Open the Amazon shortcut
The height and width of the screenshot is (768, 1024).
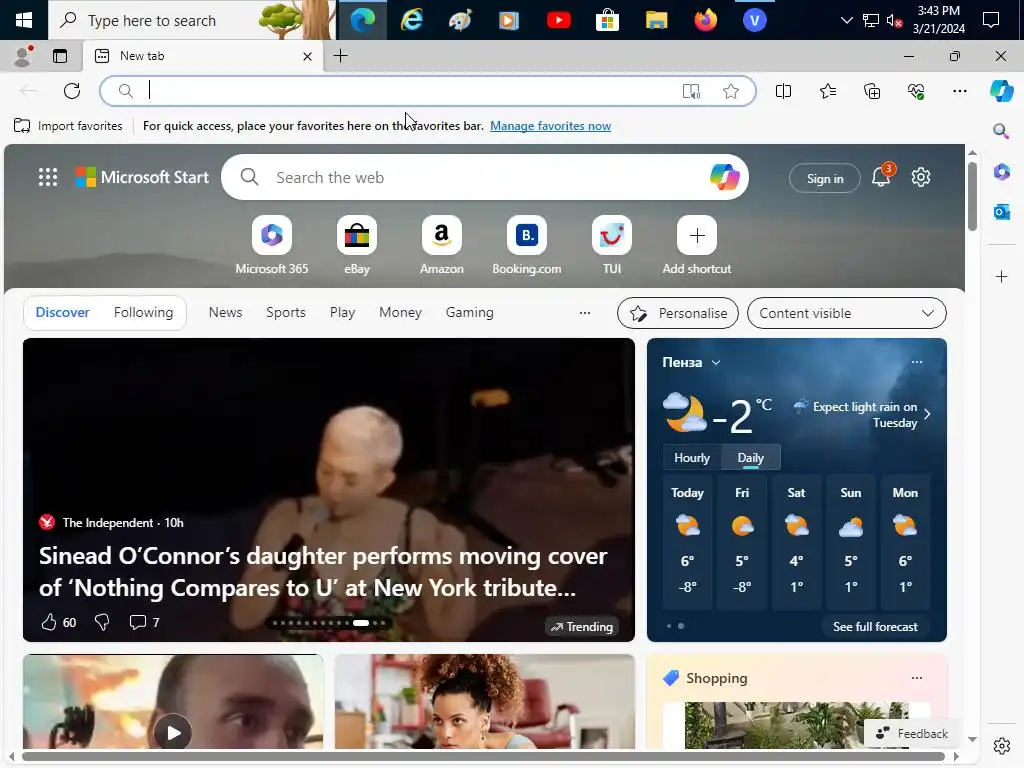(x=441, y=246)
